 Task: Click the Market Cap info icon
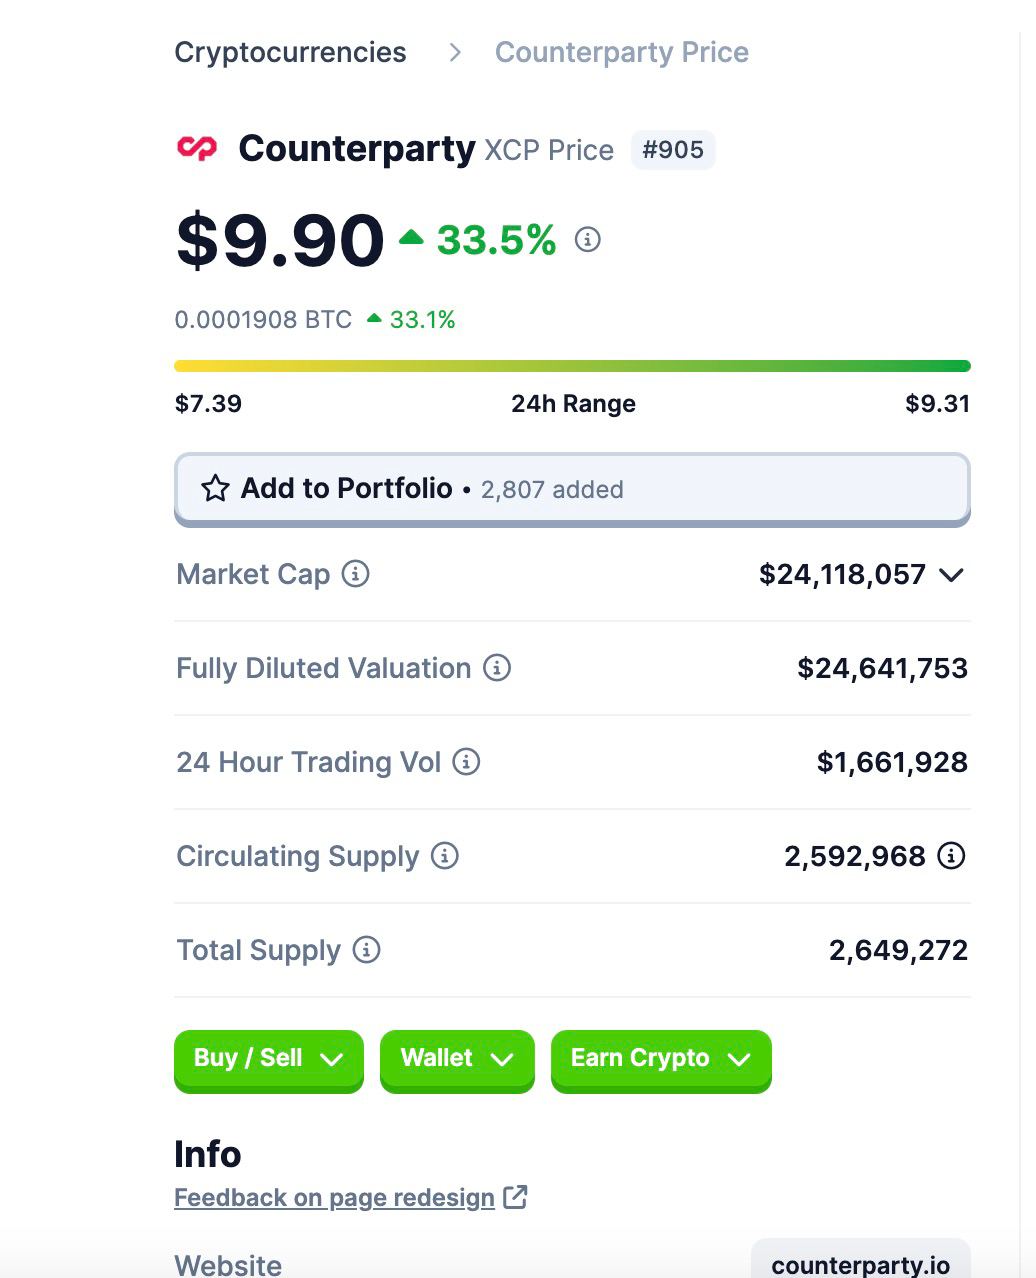pyautogui.click(x=356, y=574)
